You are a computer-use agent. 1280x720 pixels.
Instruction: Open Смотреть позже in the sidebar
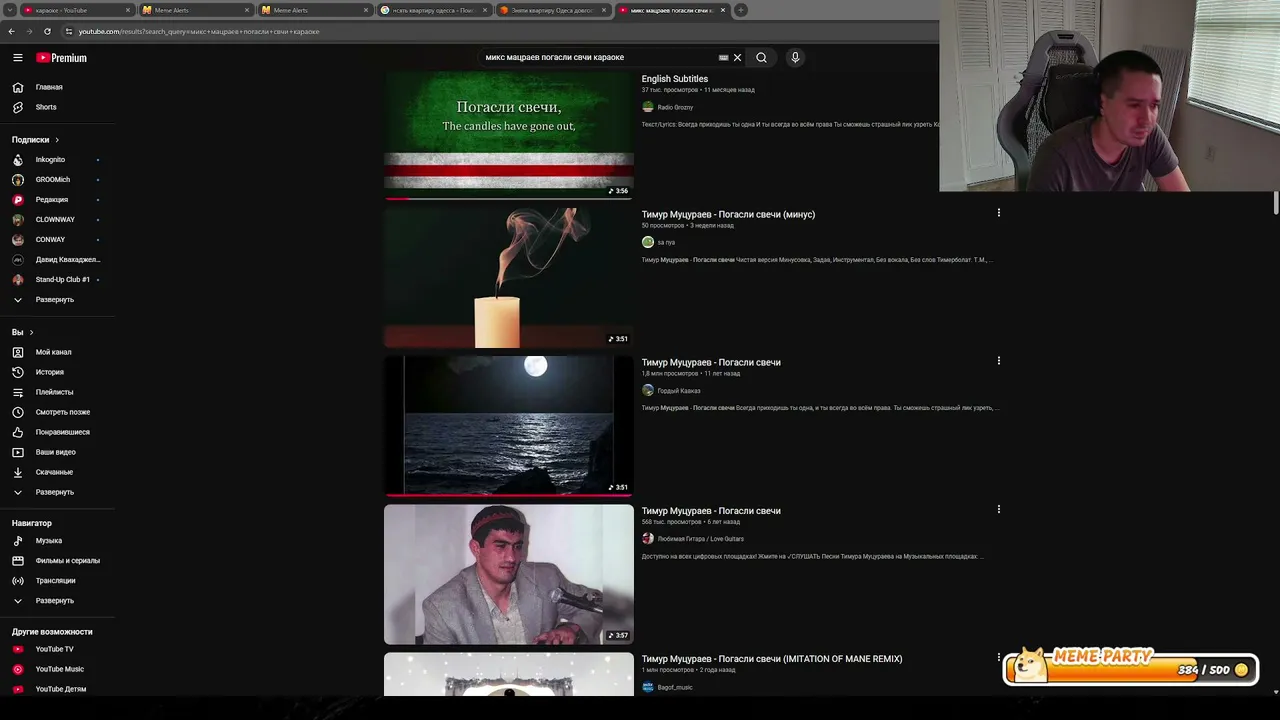(x=57, y=412)
